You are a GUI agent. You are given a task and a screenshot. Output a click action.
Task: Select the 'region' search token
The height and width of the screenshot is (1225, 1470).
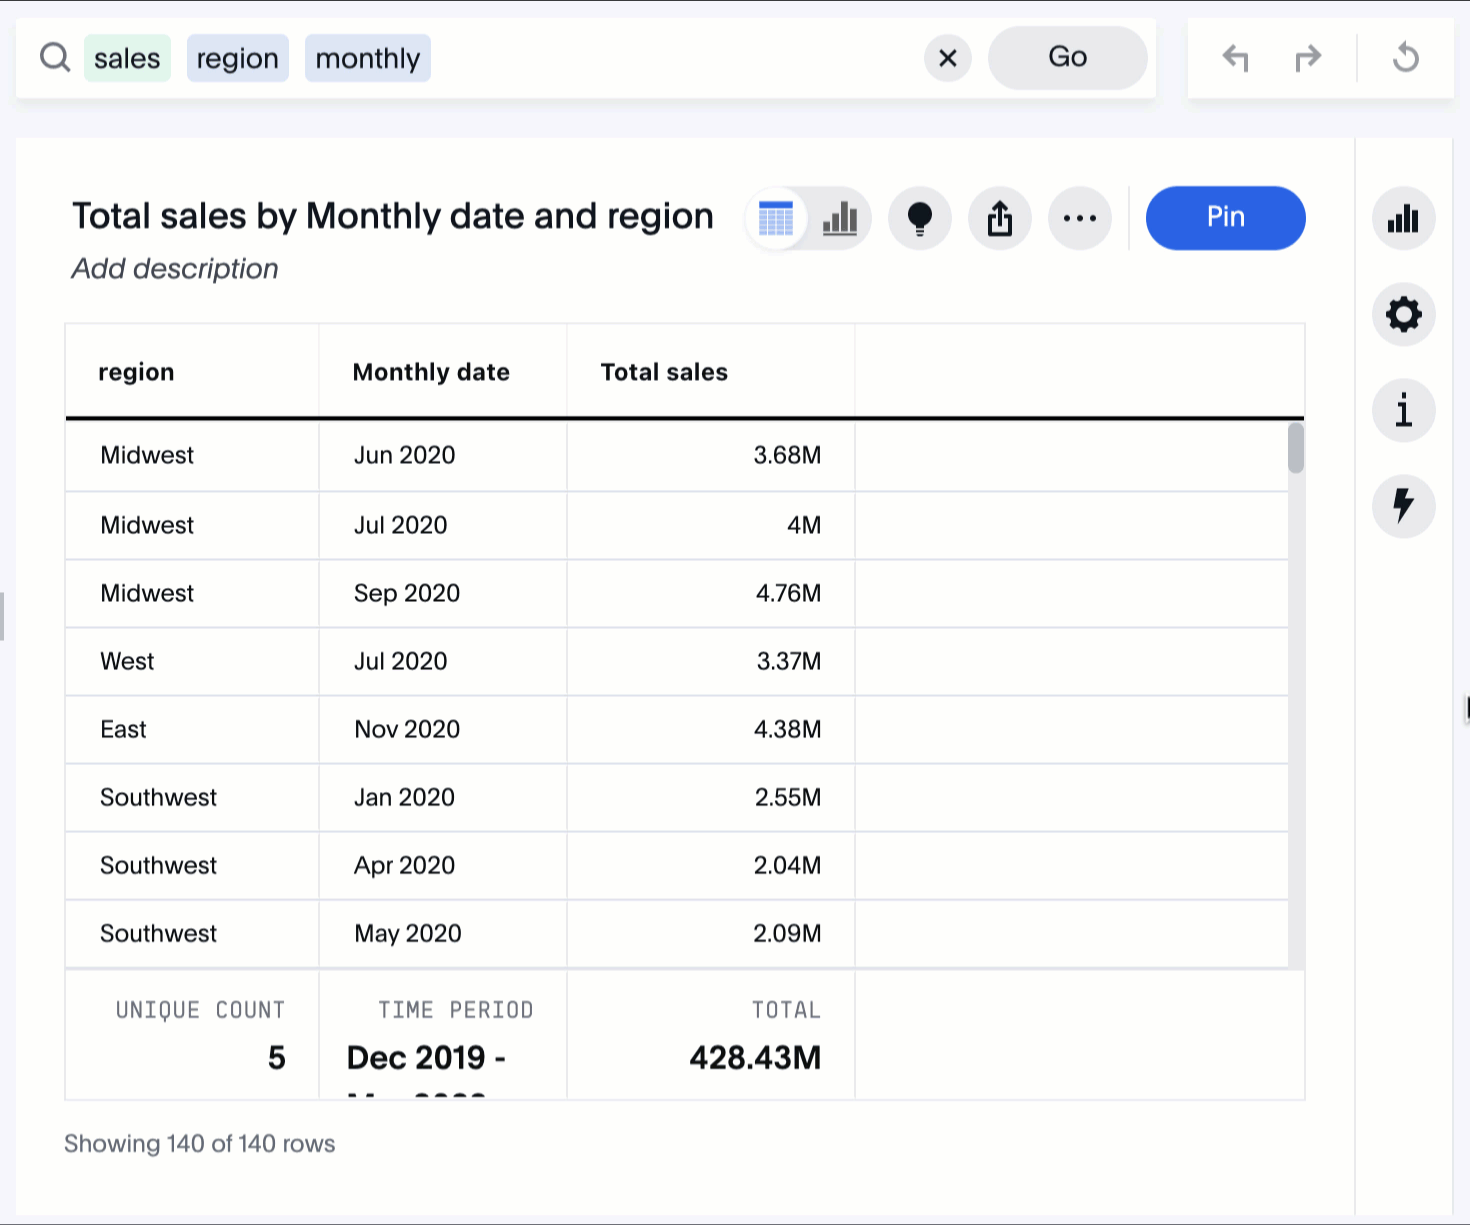[238, 58]
